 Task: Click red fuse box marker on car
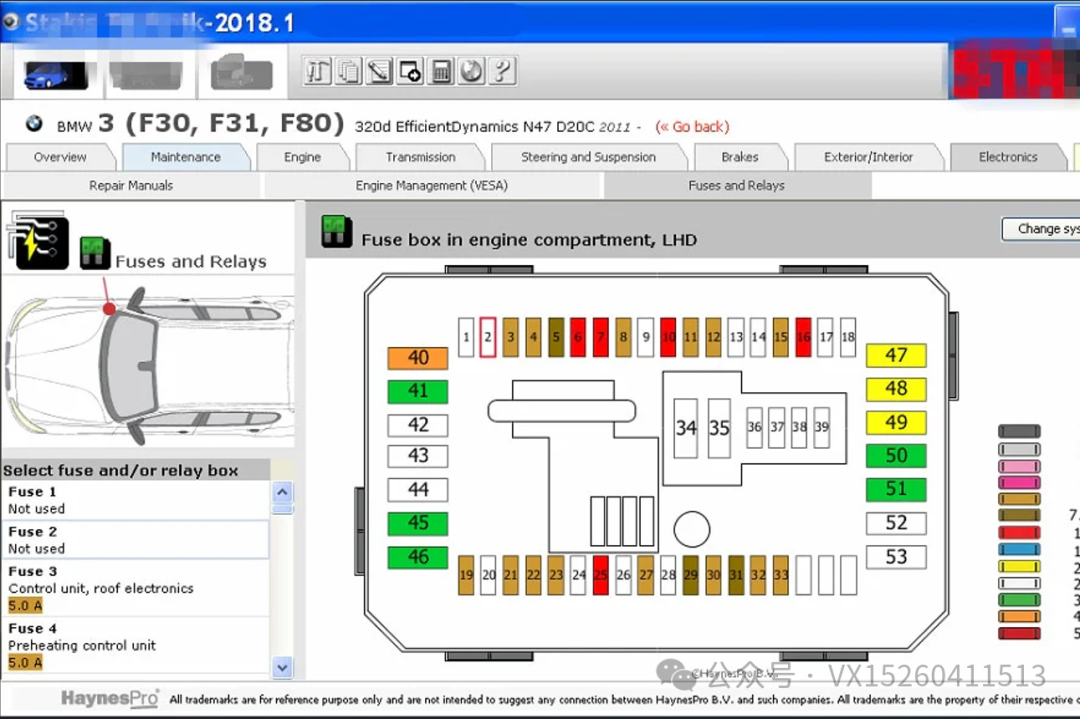(x=109, y=308)
